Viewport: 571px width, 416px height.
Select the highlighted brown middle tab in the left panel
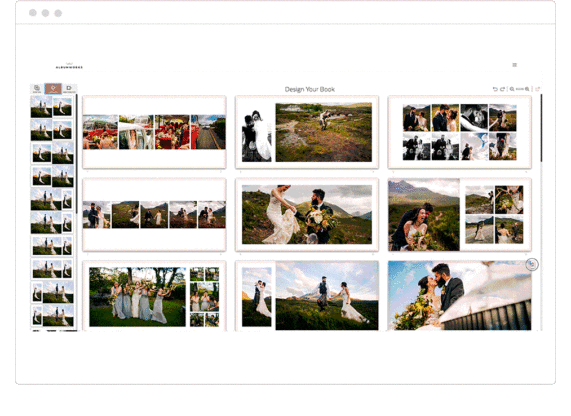coord(53,89)
